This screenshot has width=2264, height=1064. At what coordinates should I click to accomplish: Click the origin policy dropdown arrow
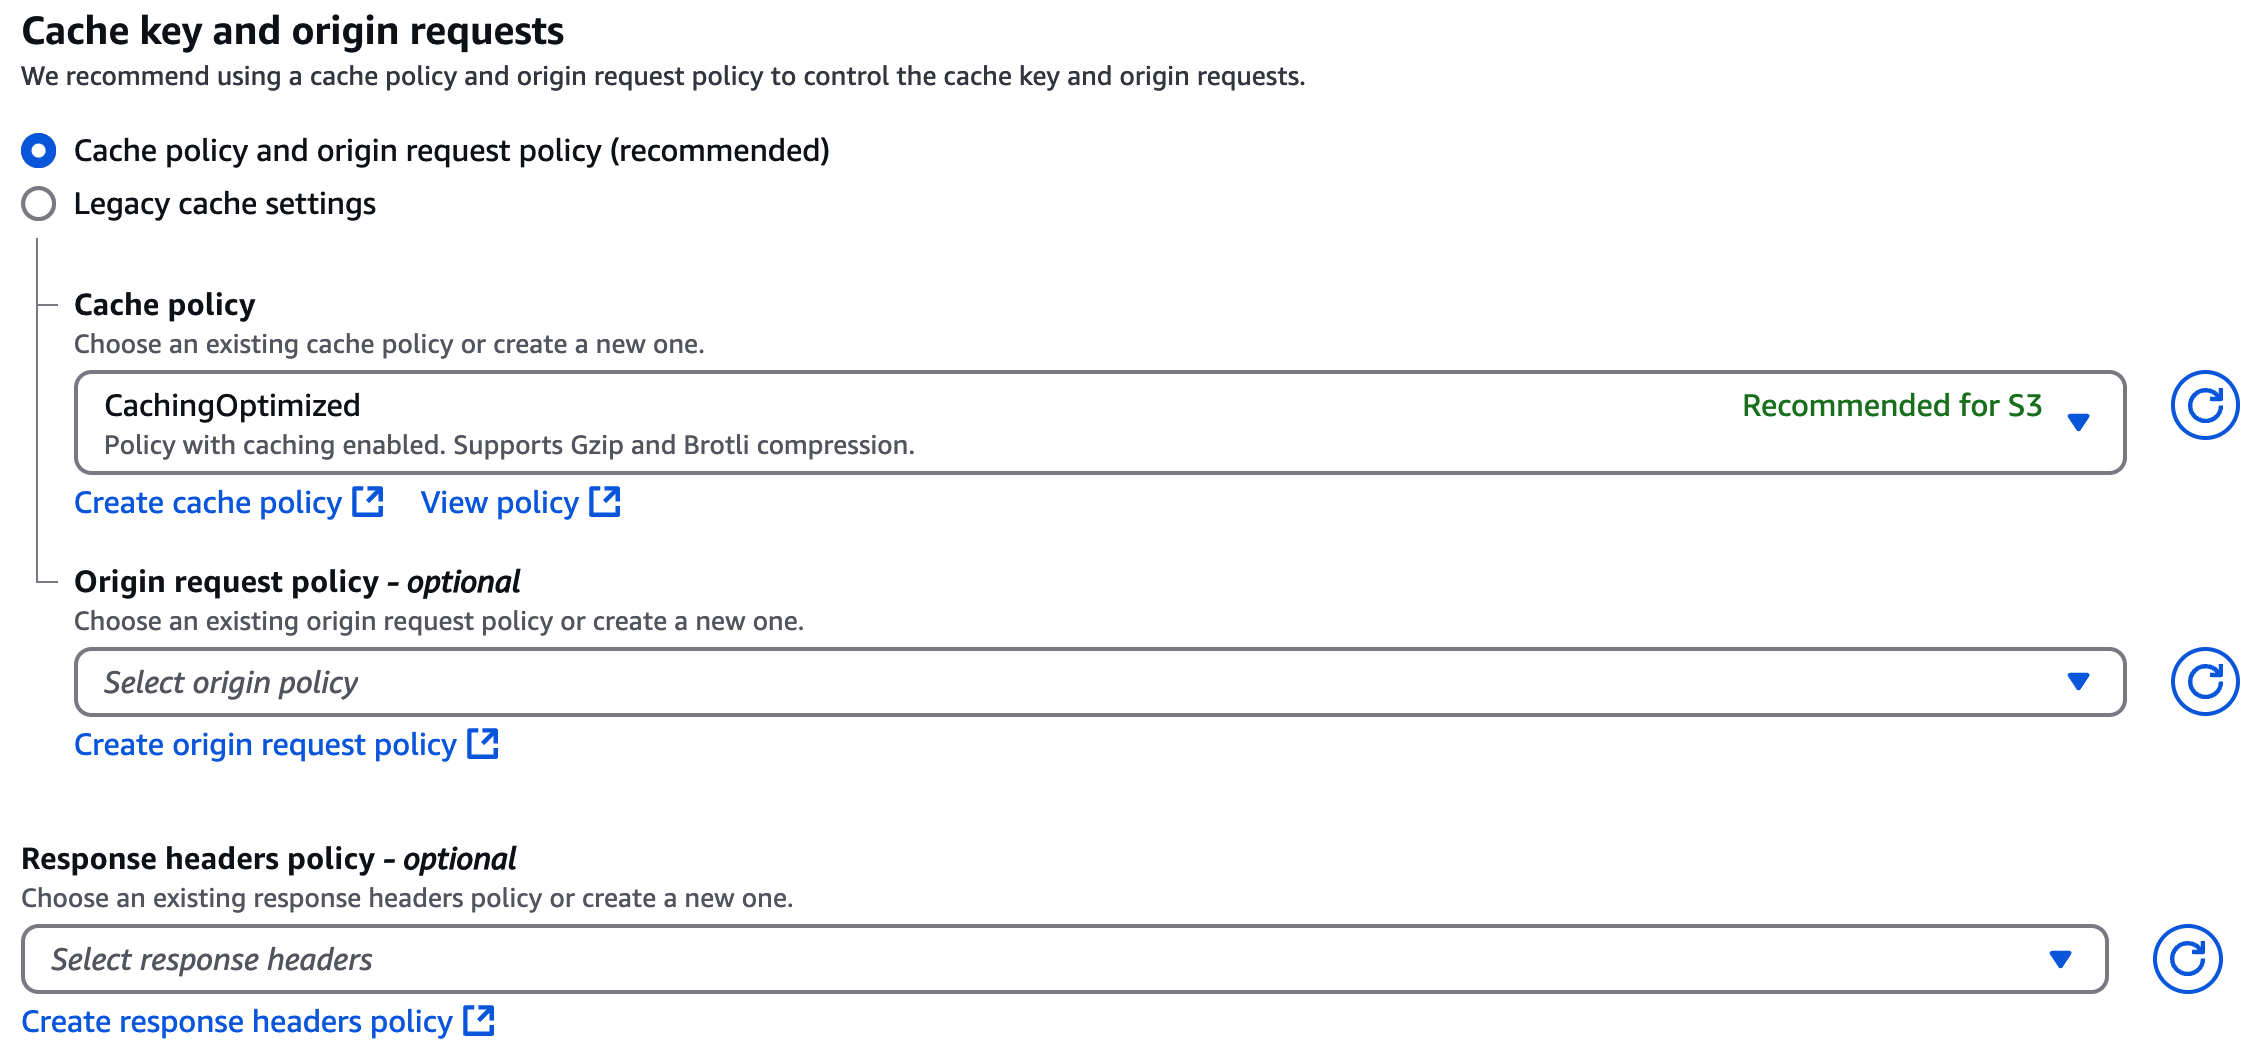2078,682
